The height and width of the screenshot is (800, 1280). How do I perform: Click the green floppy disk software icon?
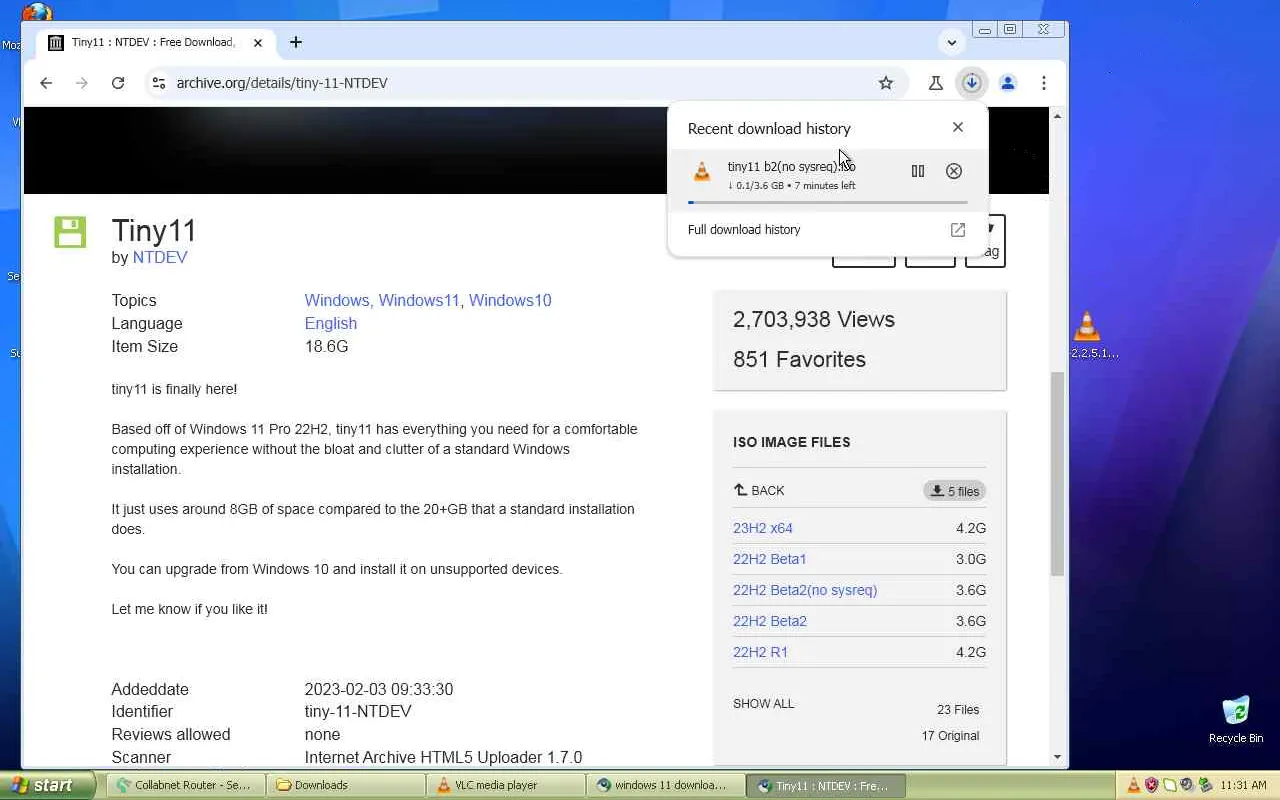point(70,232)
